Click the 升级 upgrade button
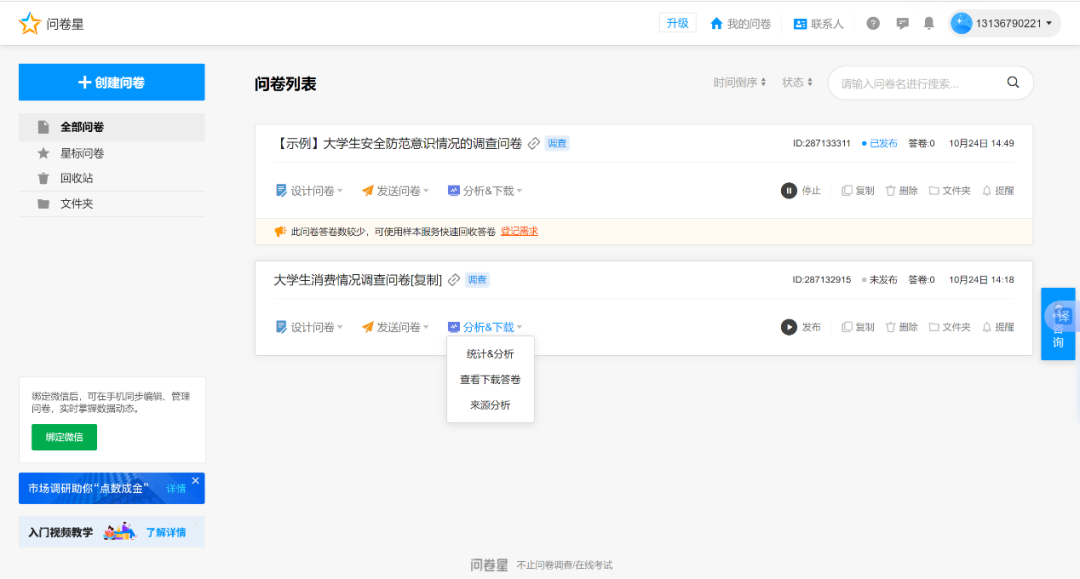Viewport: 1080px width, 579px height. click(x=677, y=23)
